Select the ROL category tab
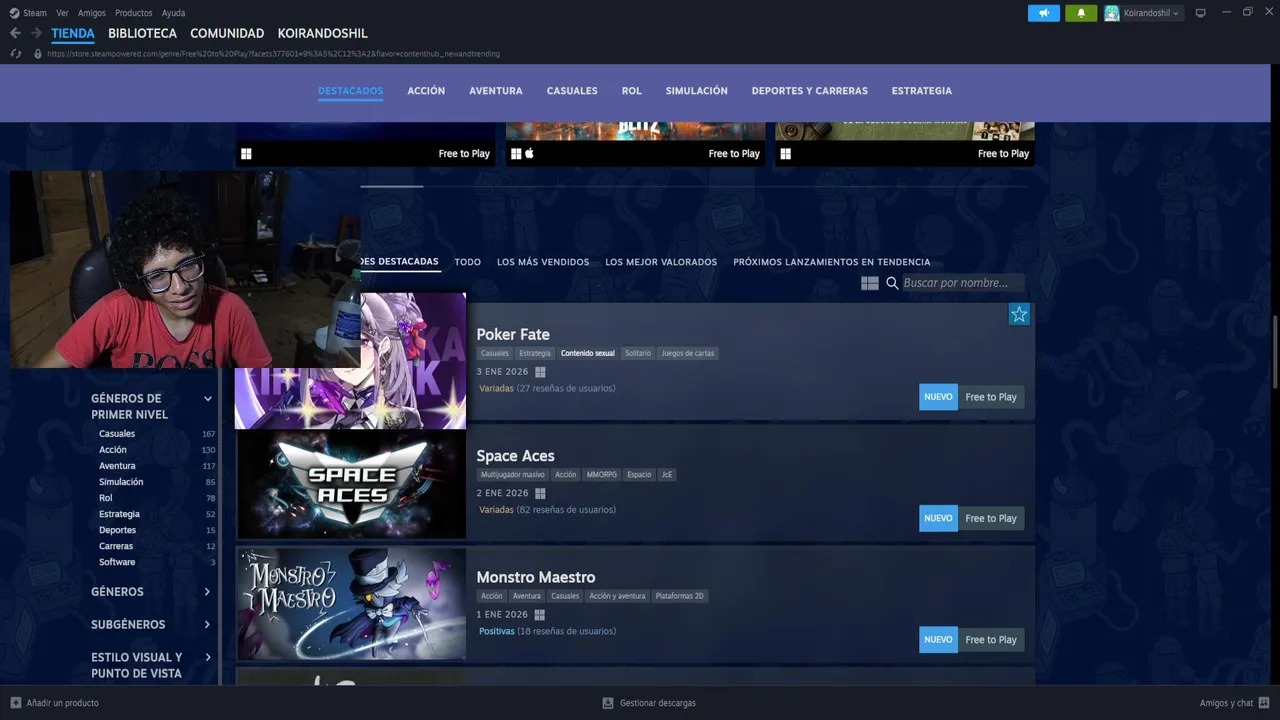Screen dimensions: 1280x720 pos(631,91)
